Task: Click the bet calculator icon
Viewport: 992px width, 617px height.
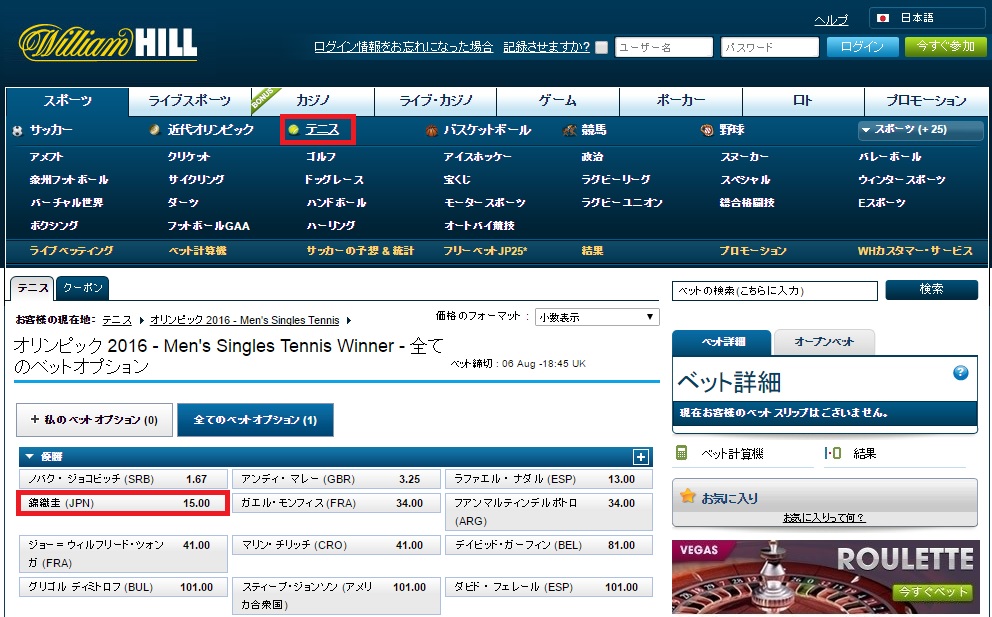Action: (681, 453)
